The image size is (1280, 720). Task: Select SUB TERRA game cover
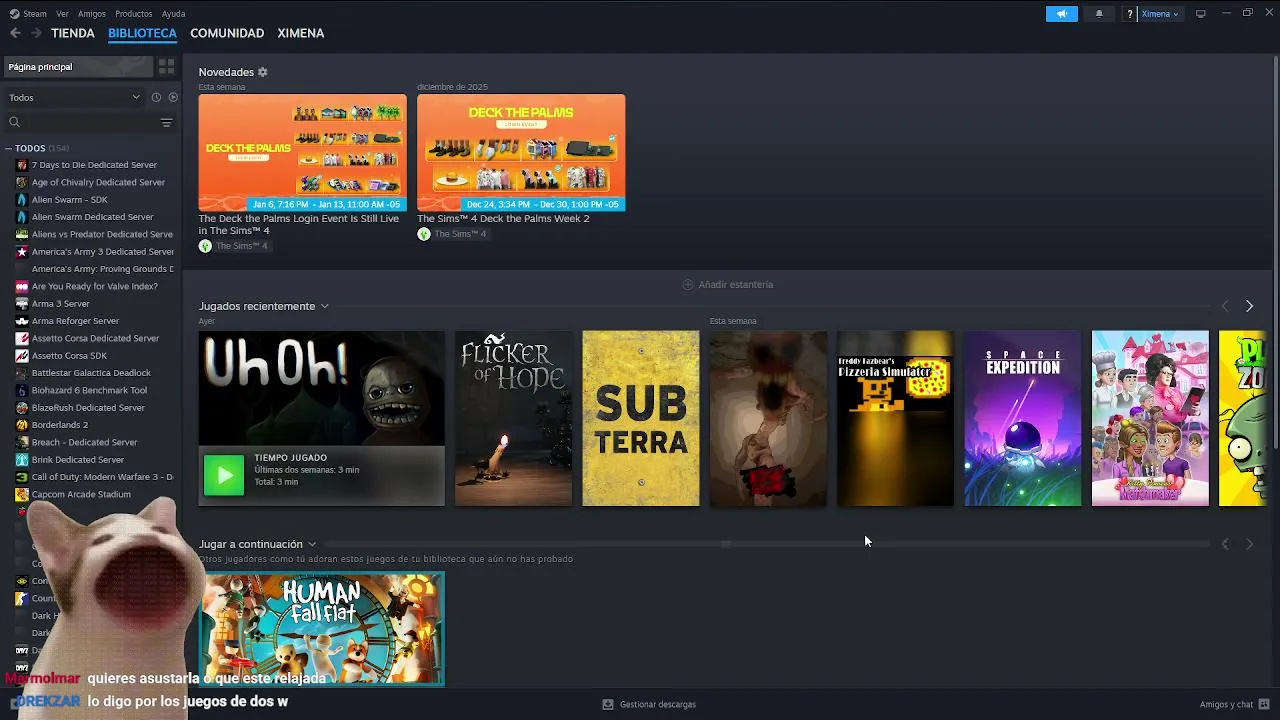(x=641, y=418)
